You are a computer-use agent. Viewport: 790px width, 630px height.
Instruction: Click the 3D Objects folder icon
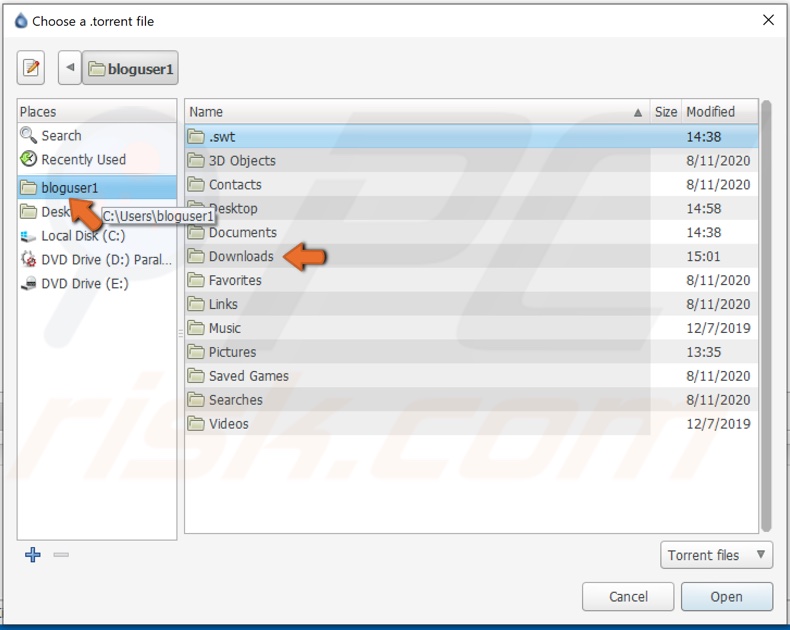pos(196,160)
